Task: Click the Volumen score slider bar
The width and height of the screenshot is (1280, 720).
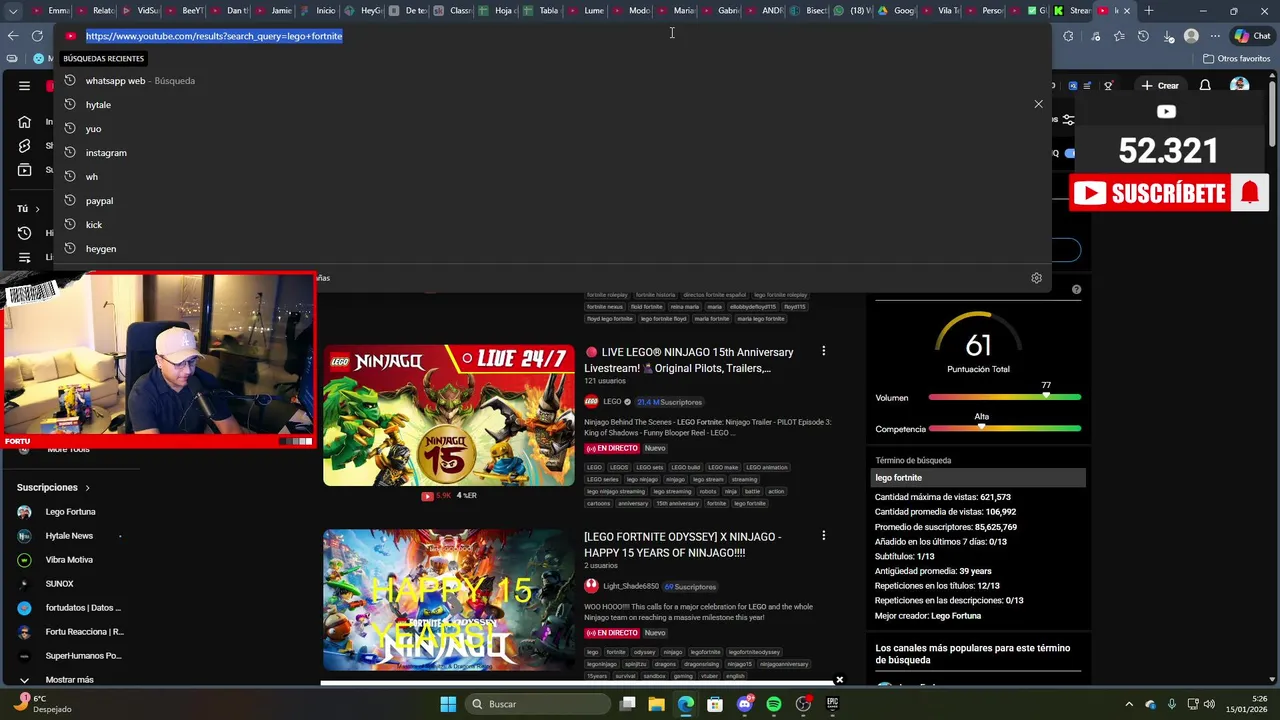Action: point(1005,398)
